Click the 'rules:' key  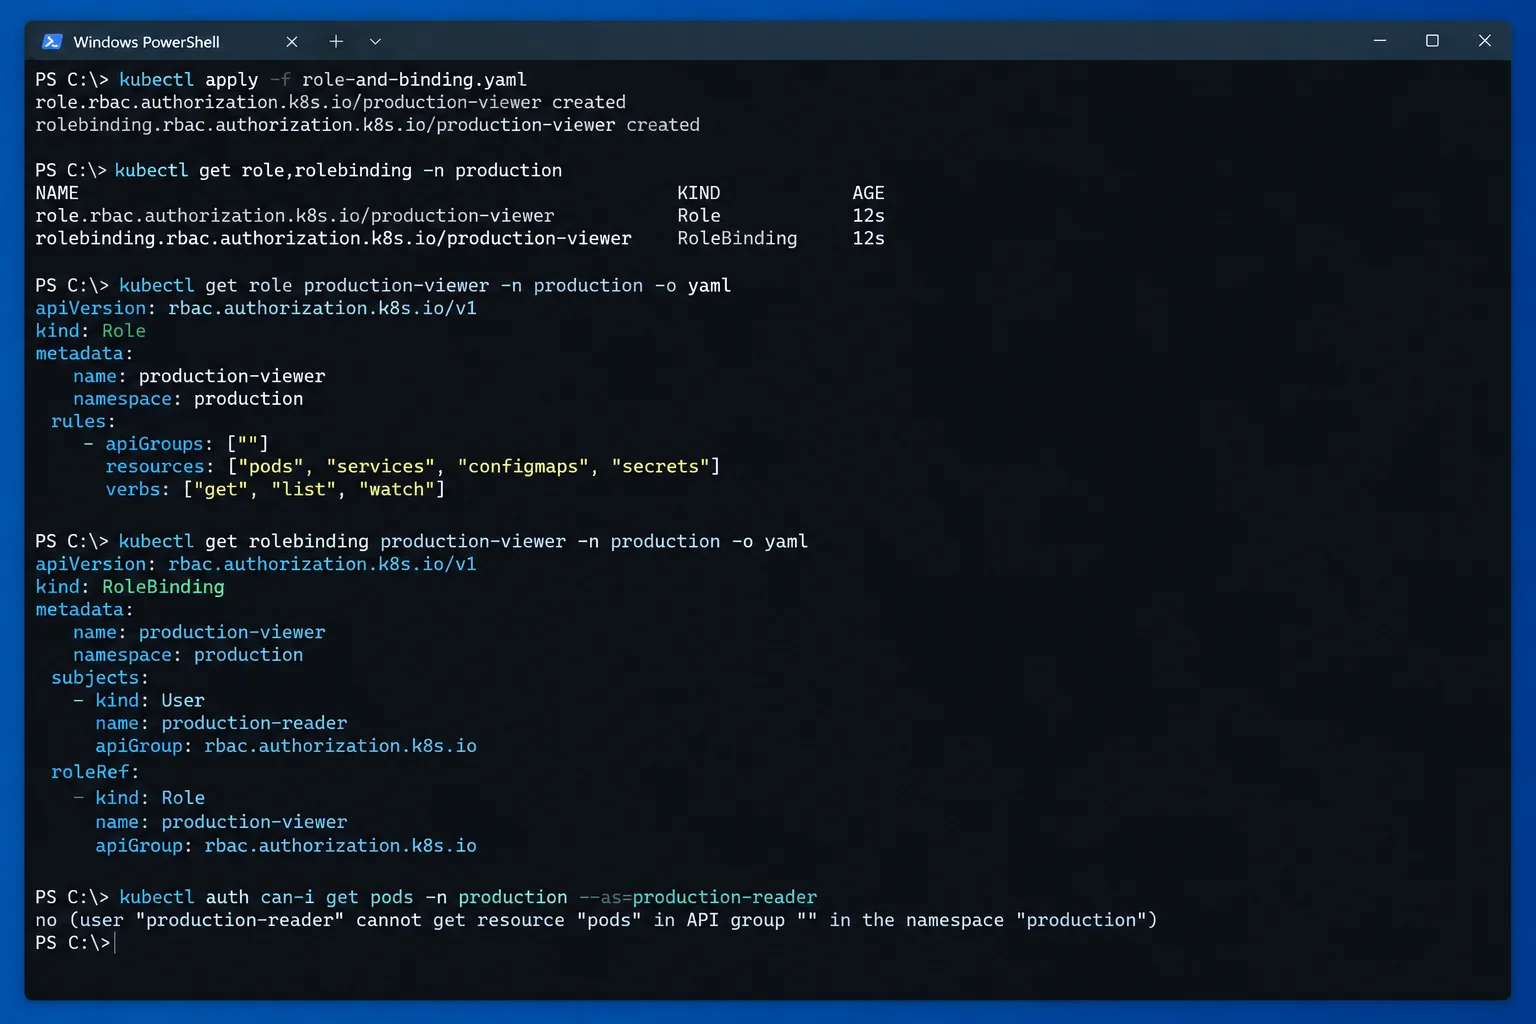point(83,421)
